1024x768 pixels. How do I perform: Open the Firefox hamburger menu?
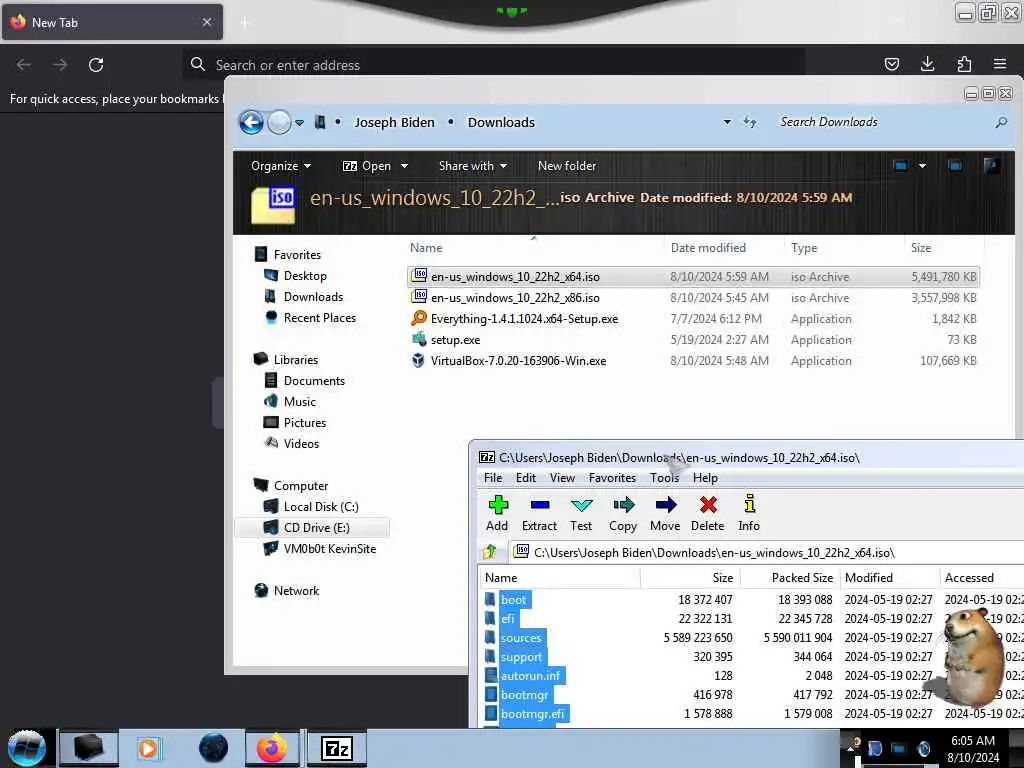[x=1000, y=64]
